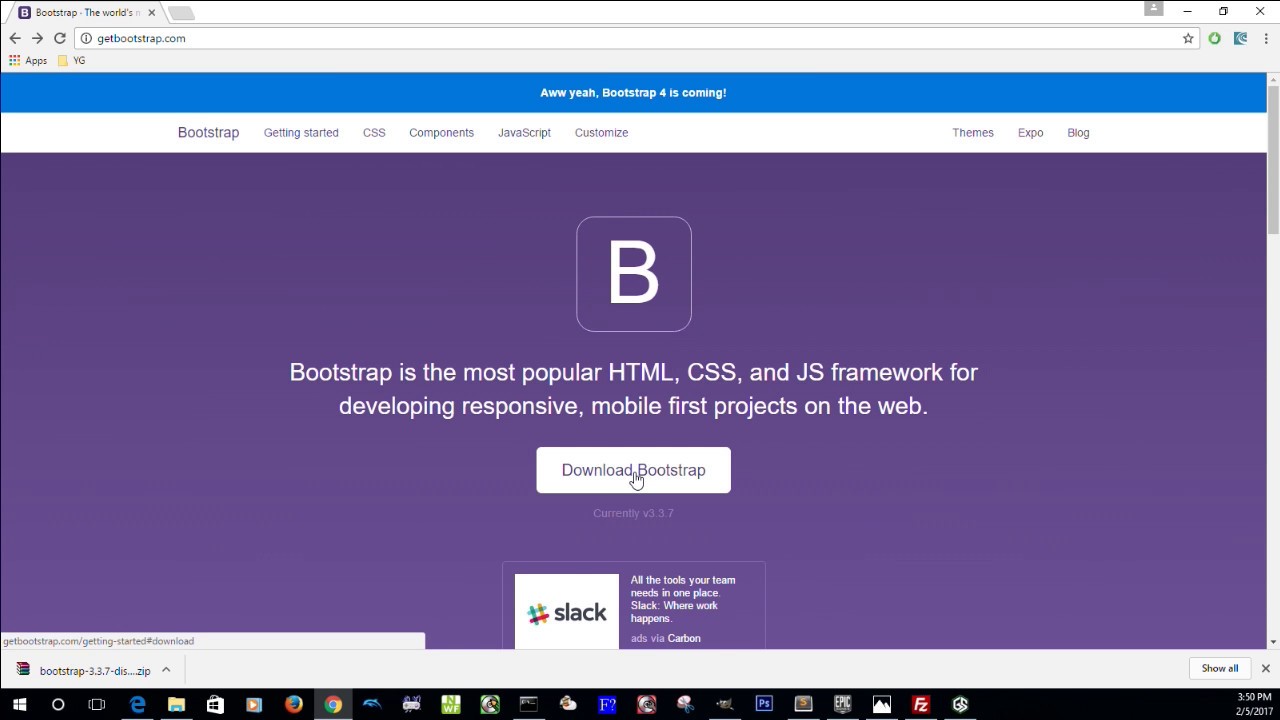Open the CSS nav item
Screen dimensions: 1280x720
click(x=374, y=132)
